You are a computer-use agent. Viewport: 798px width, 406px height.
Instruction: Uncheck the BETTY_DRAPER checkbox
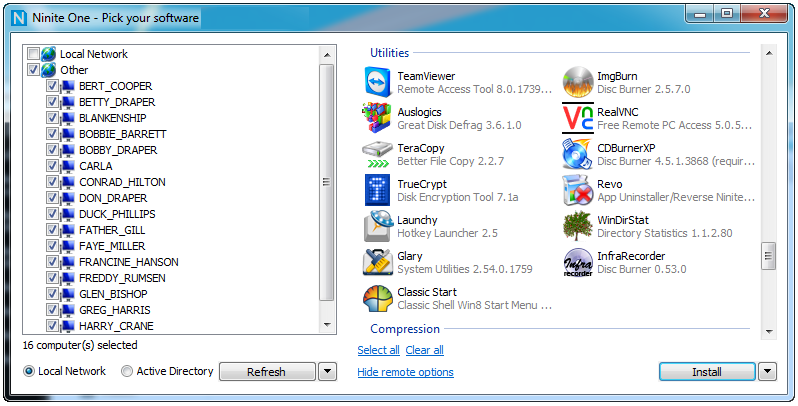[52, 102]
